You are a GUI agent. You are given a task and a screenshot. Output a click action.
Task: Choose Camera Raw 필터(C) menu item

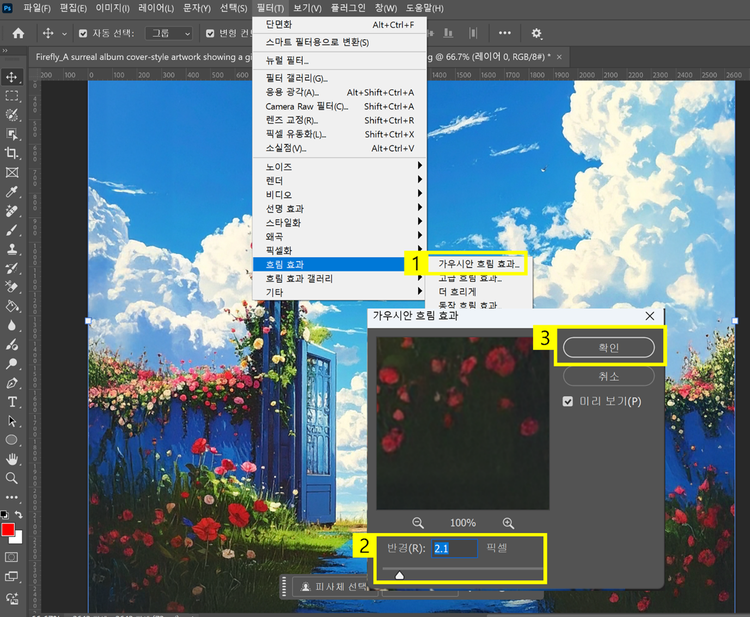coord(339,106)
